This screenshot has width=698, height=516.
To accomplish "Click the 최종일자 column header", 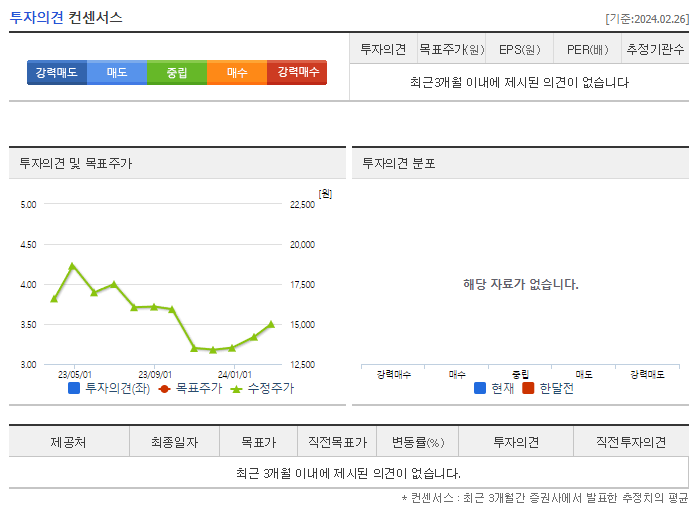I will (x=174, y=442).
